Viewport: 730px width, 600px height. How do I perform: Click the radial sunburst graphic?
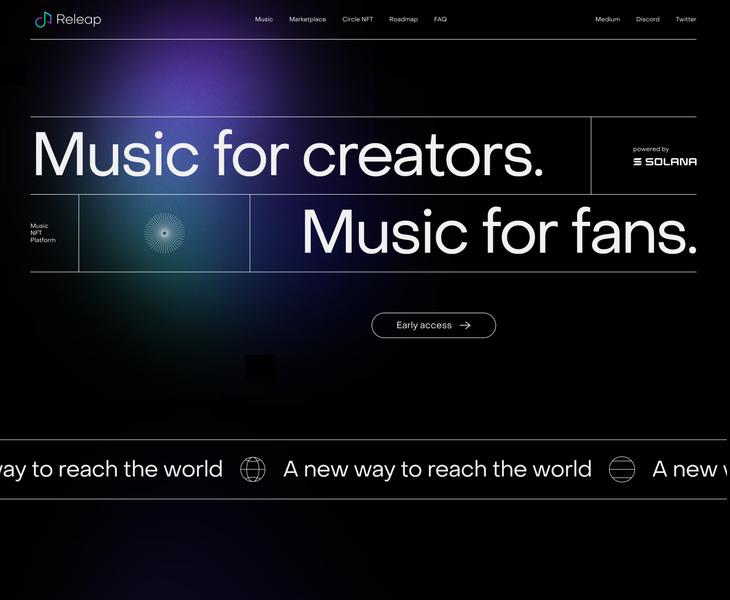coord(164,233)
